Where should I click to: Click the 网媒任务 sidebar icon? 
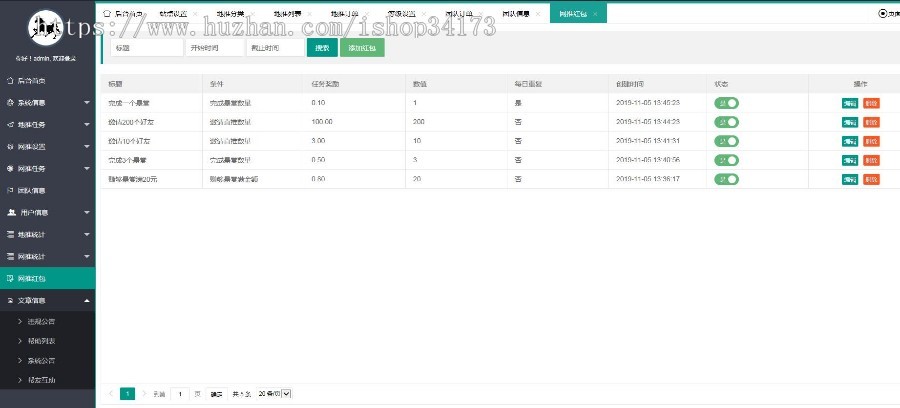pos(10,169)
